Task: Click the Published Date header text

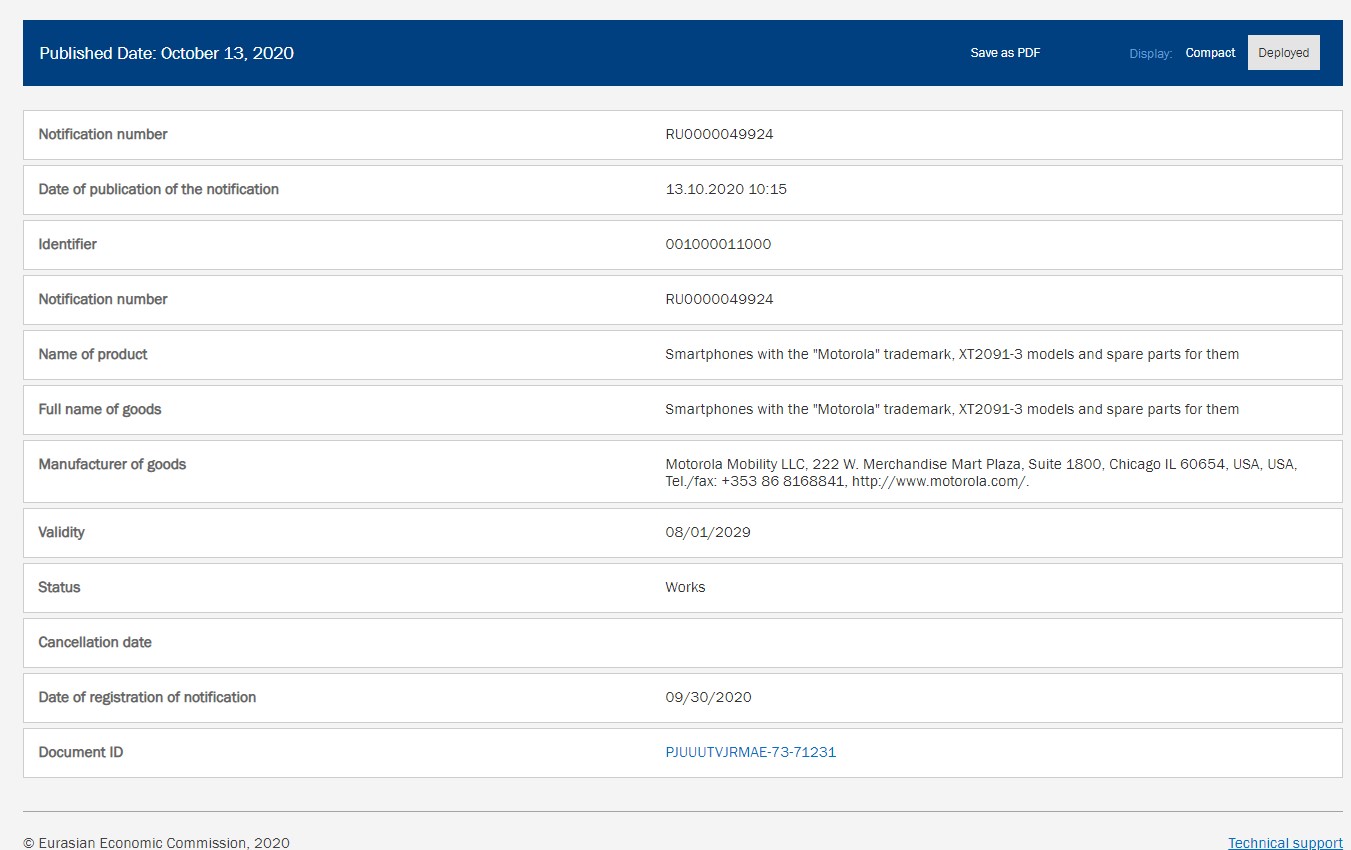Action: (x=167, y=53)
